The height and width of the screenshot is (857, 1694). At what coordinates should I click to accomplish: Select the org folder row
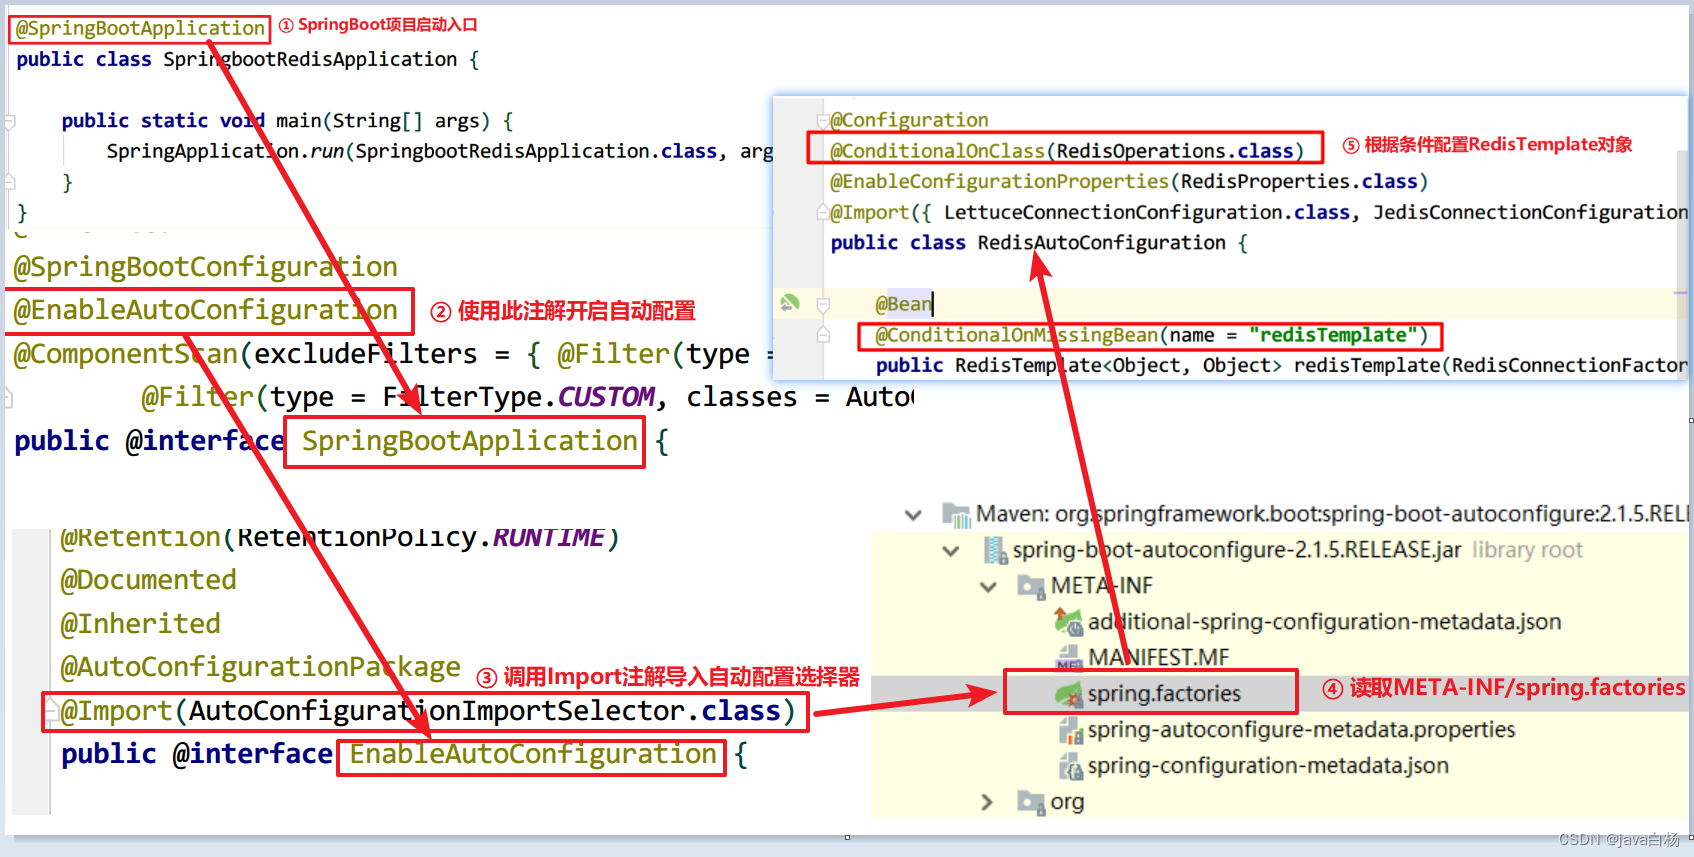coord(1067,802)
